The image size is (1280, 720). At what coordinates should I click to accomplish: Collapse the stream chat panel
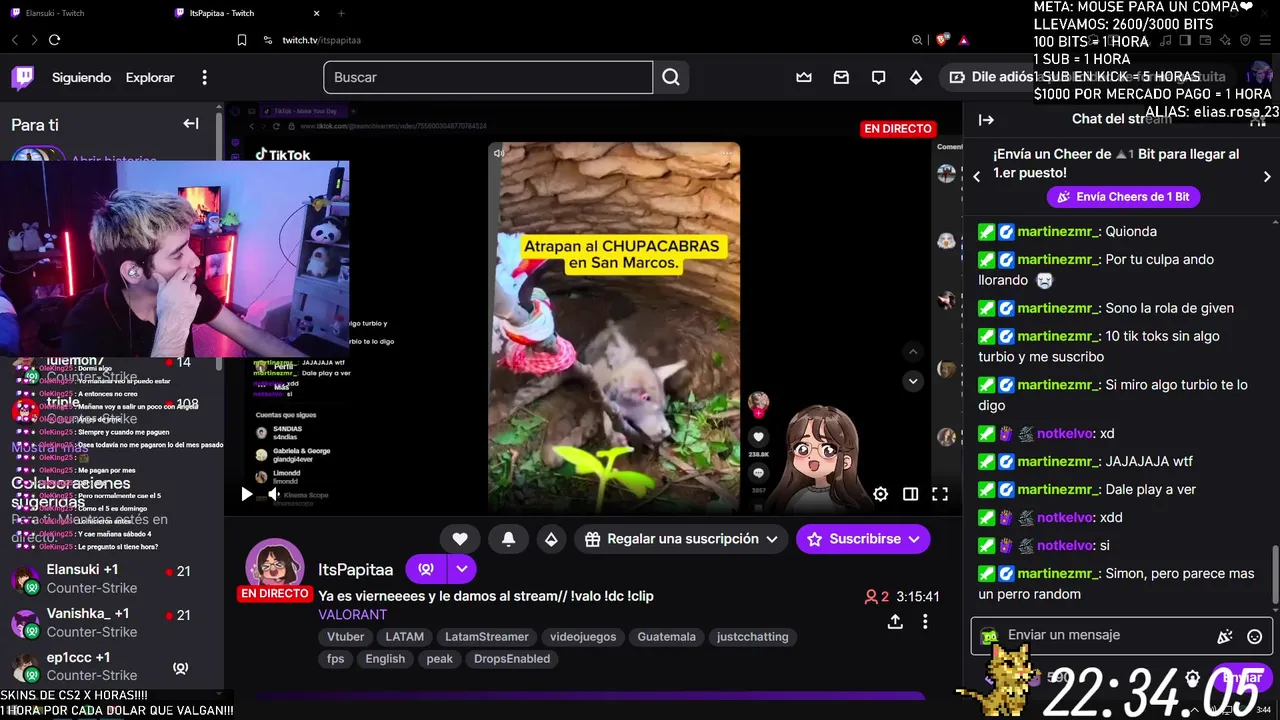tap(986, 120)
